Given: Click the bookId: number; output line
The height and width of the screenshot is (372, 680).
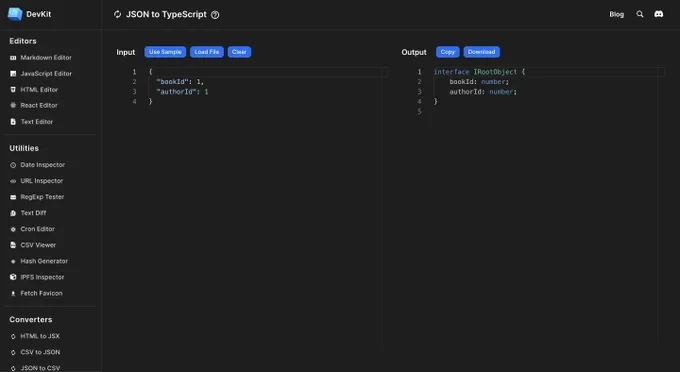Looking at the screenshot, I should (x=479, y=82).
